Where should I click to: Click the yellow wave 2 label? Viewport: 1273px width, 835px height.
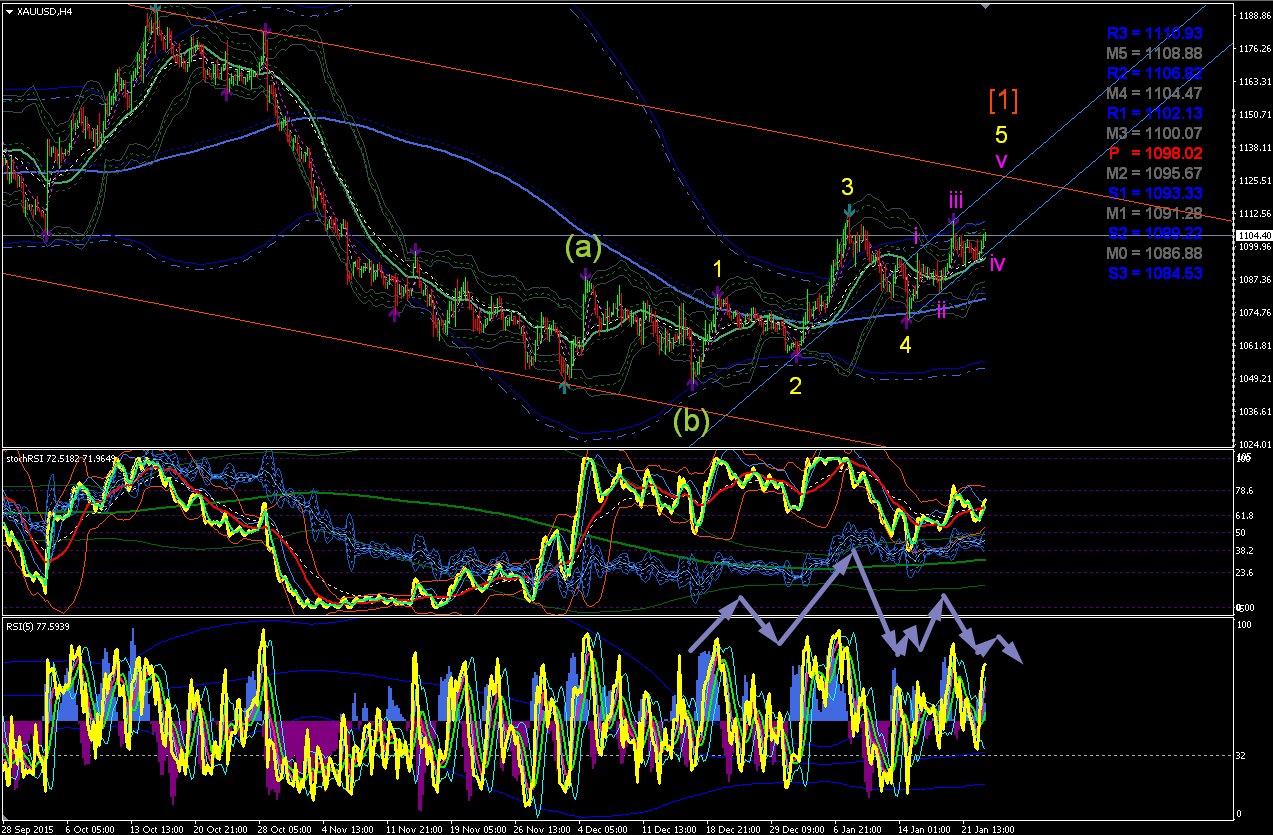click(795, 386)
